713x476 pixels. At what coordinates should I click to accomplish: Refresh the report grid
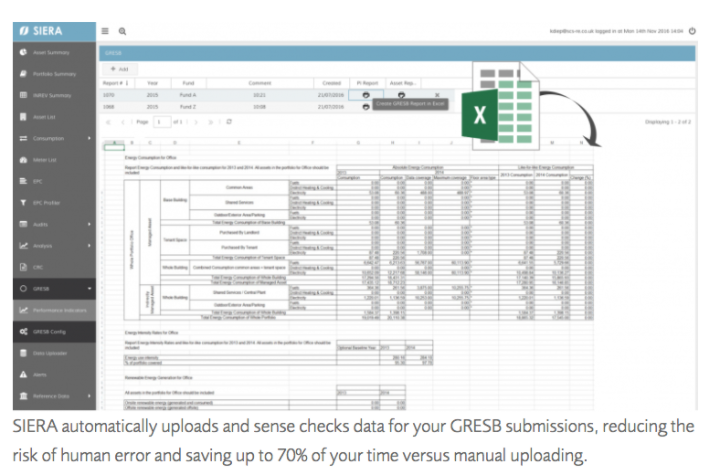[x=229, y=121]
